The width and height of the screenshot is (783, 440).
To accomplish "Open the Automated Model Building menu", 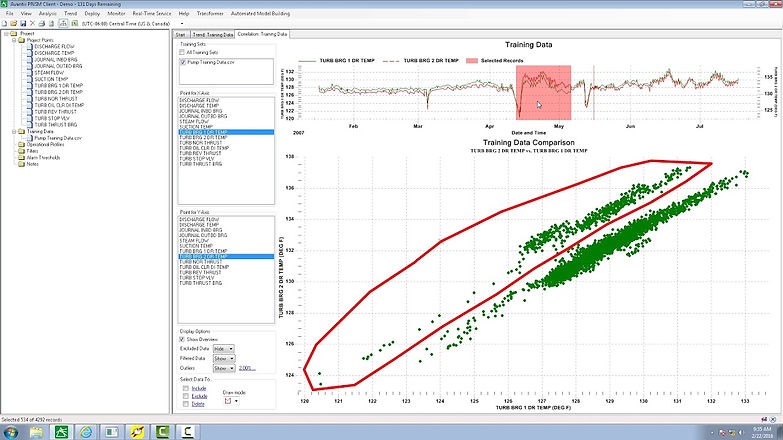I will point(260,13).
